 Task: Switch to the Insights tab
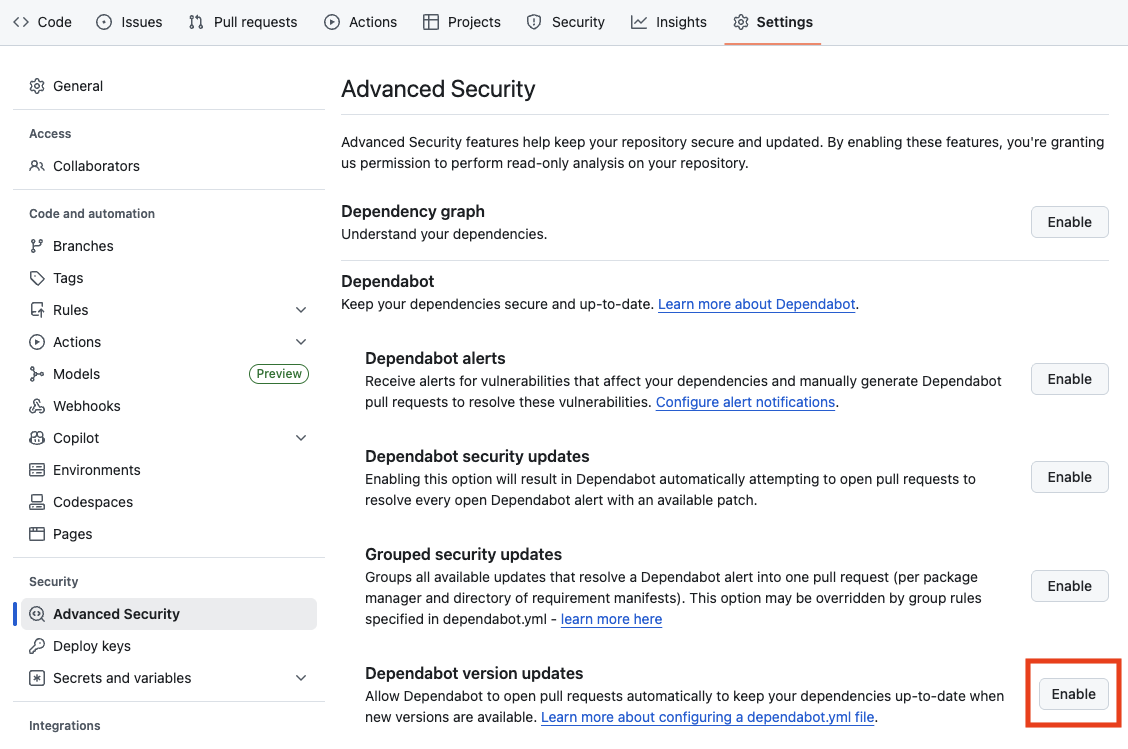668,22
